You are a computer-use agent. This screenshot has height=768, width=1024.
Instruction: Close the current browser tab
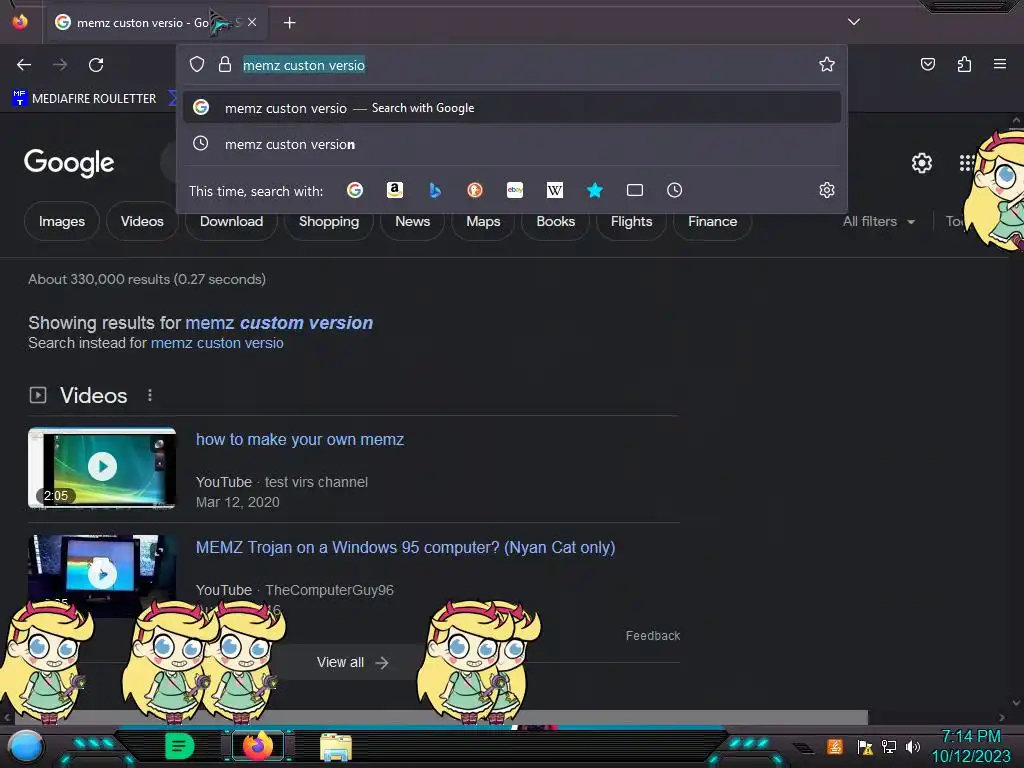coord(252,22)
